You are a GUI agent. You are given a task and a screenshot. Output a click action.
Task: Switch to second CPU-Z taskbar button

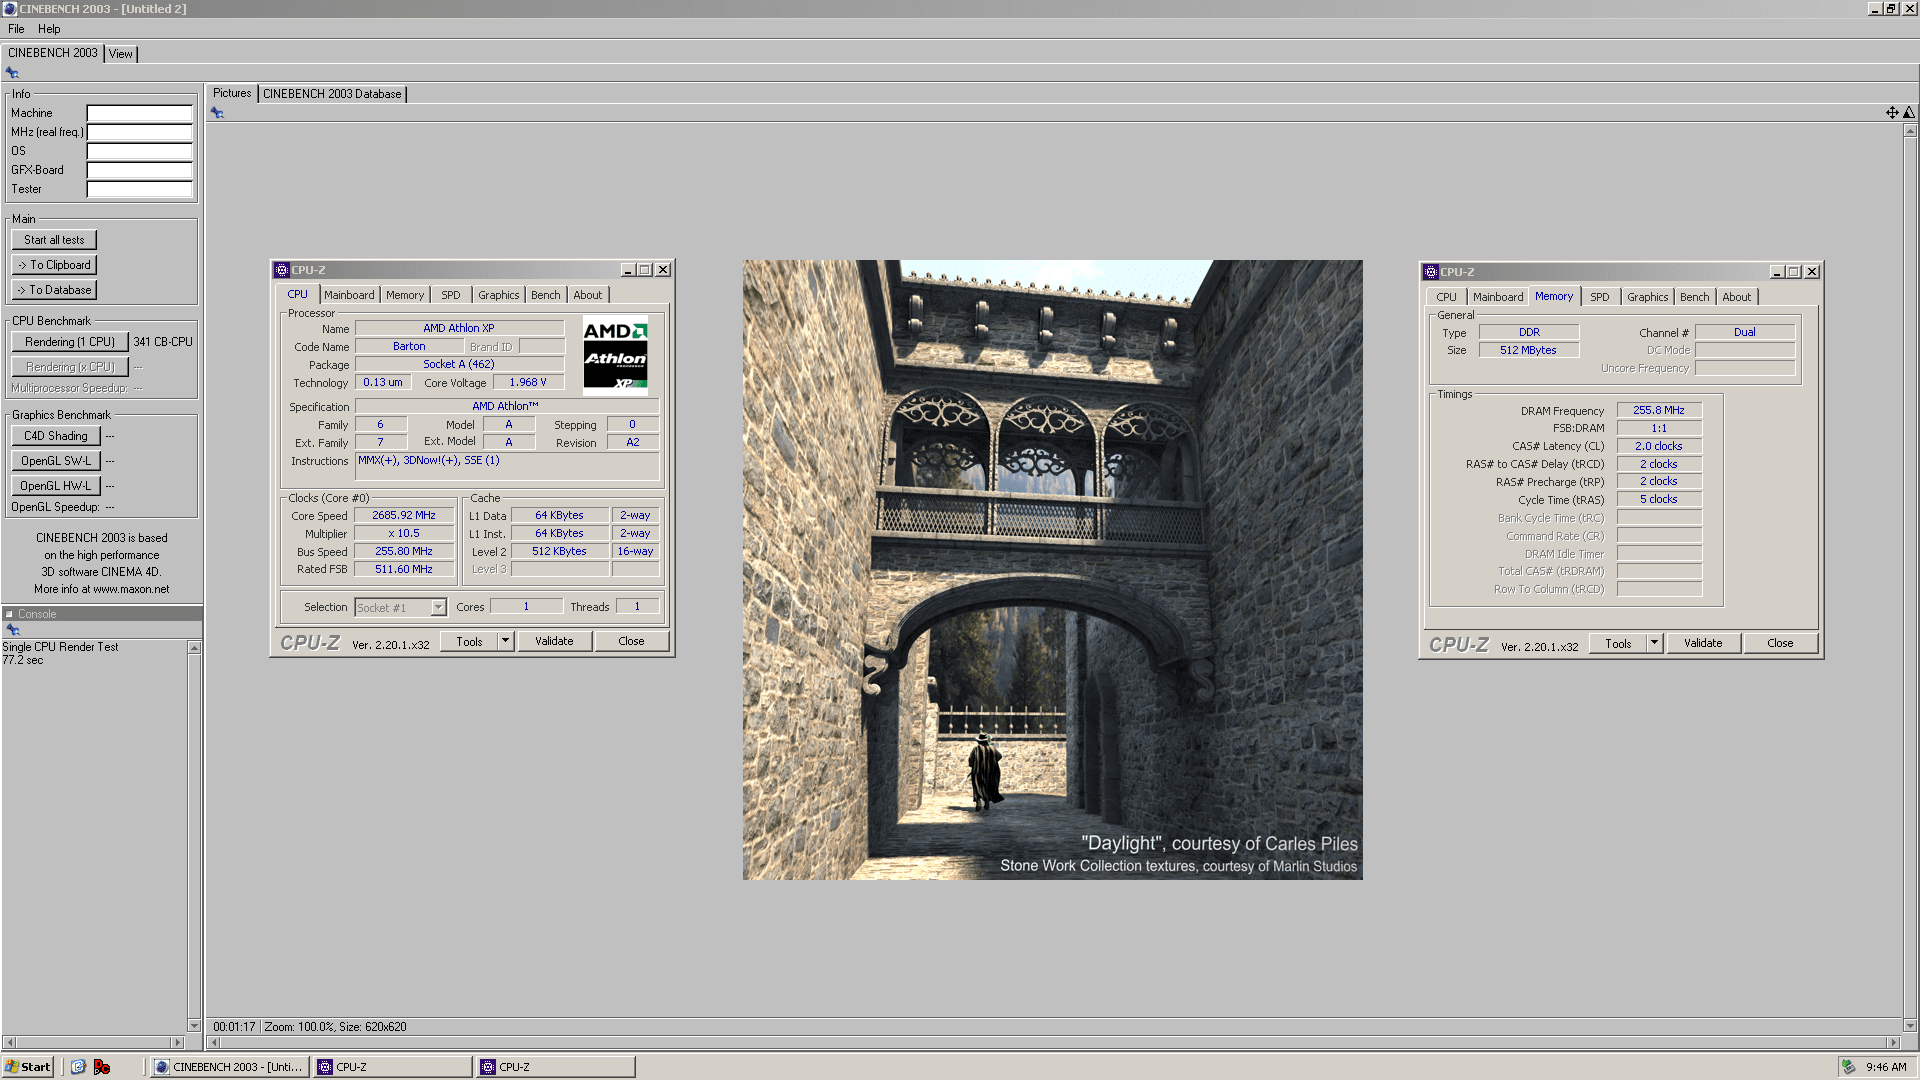pyautogui.click(x=555, y=1067)
